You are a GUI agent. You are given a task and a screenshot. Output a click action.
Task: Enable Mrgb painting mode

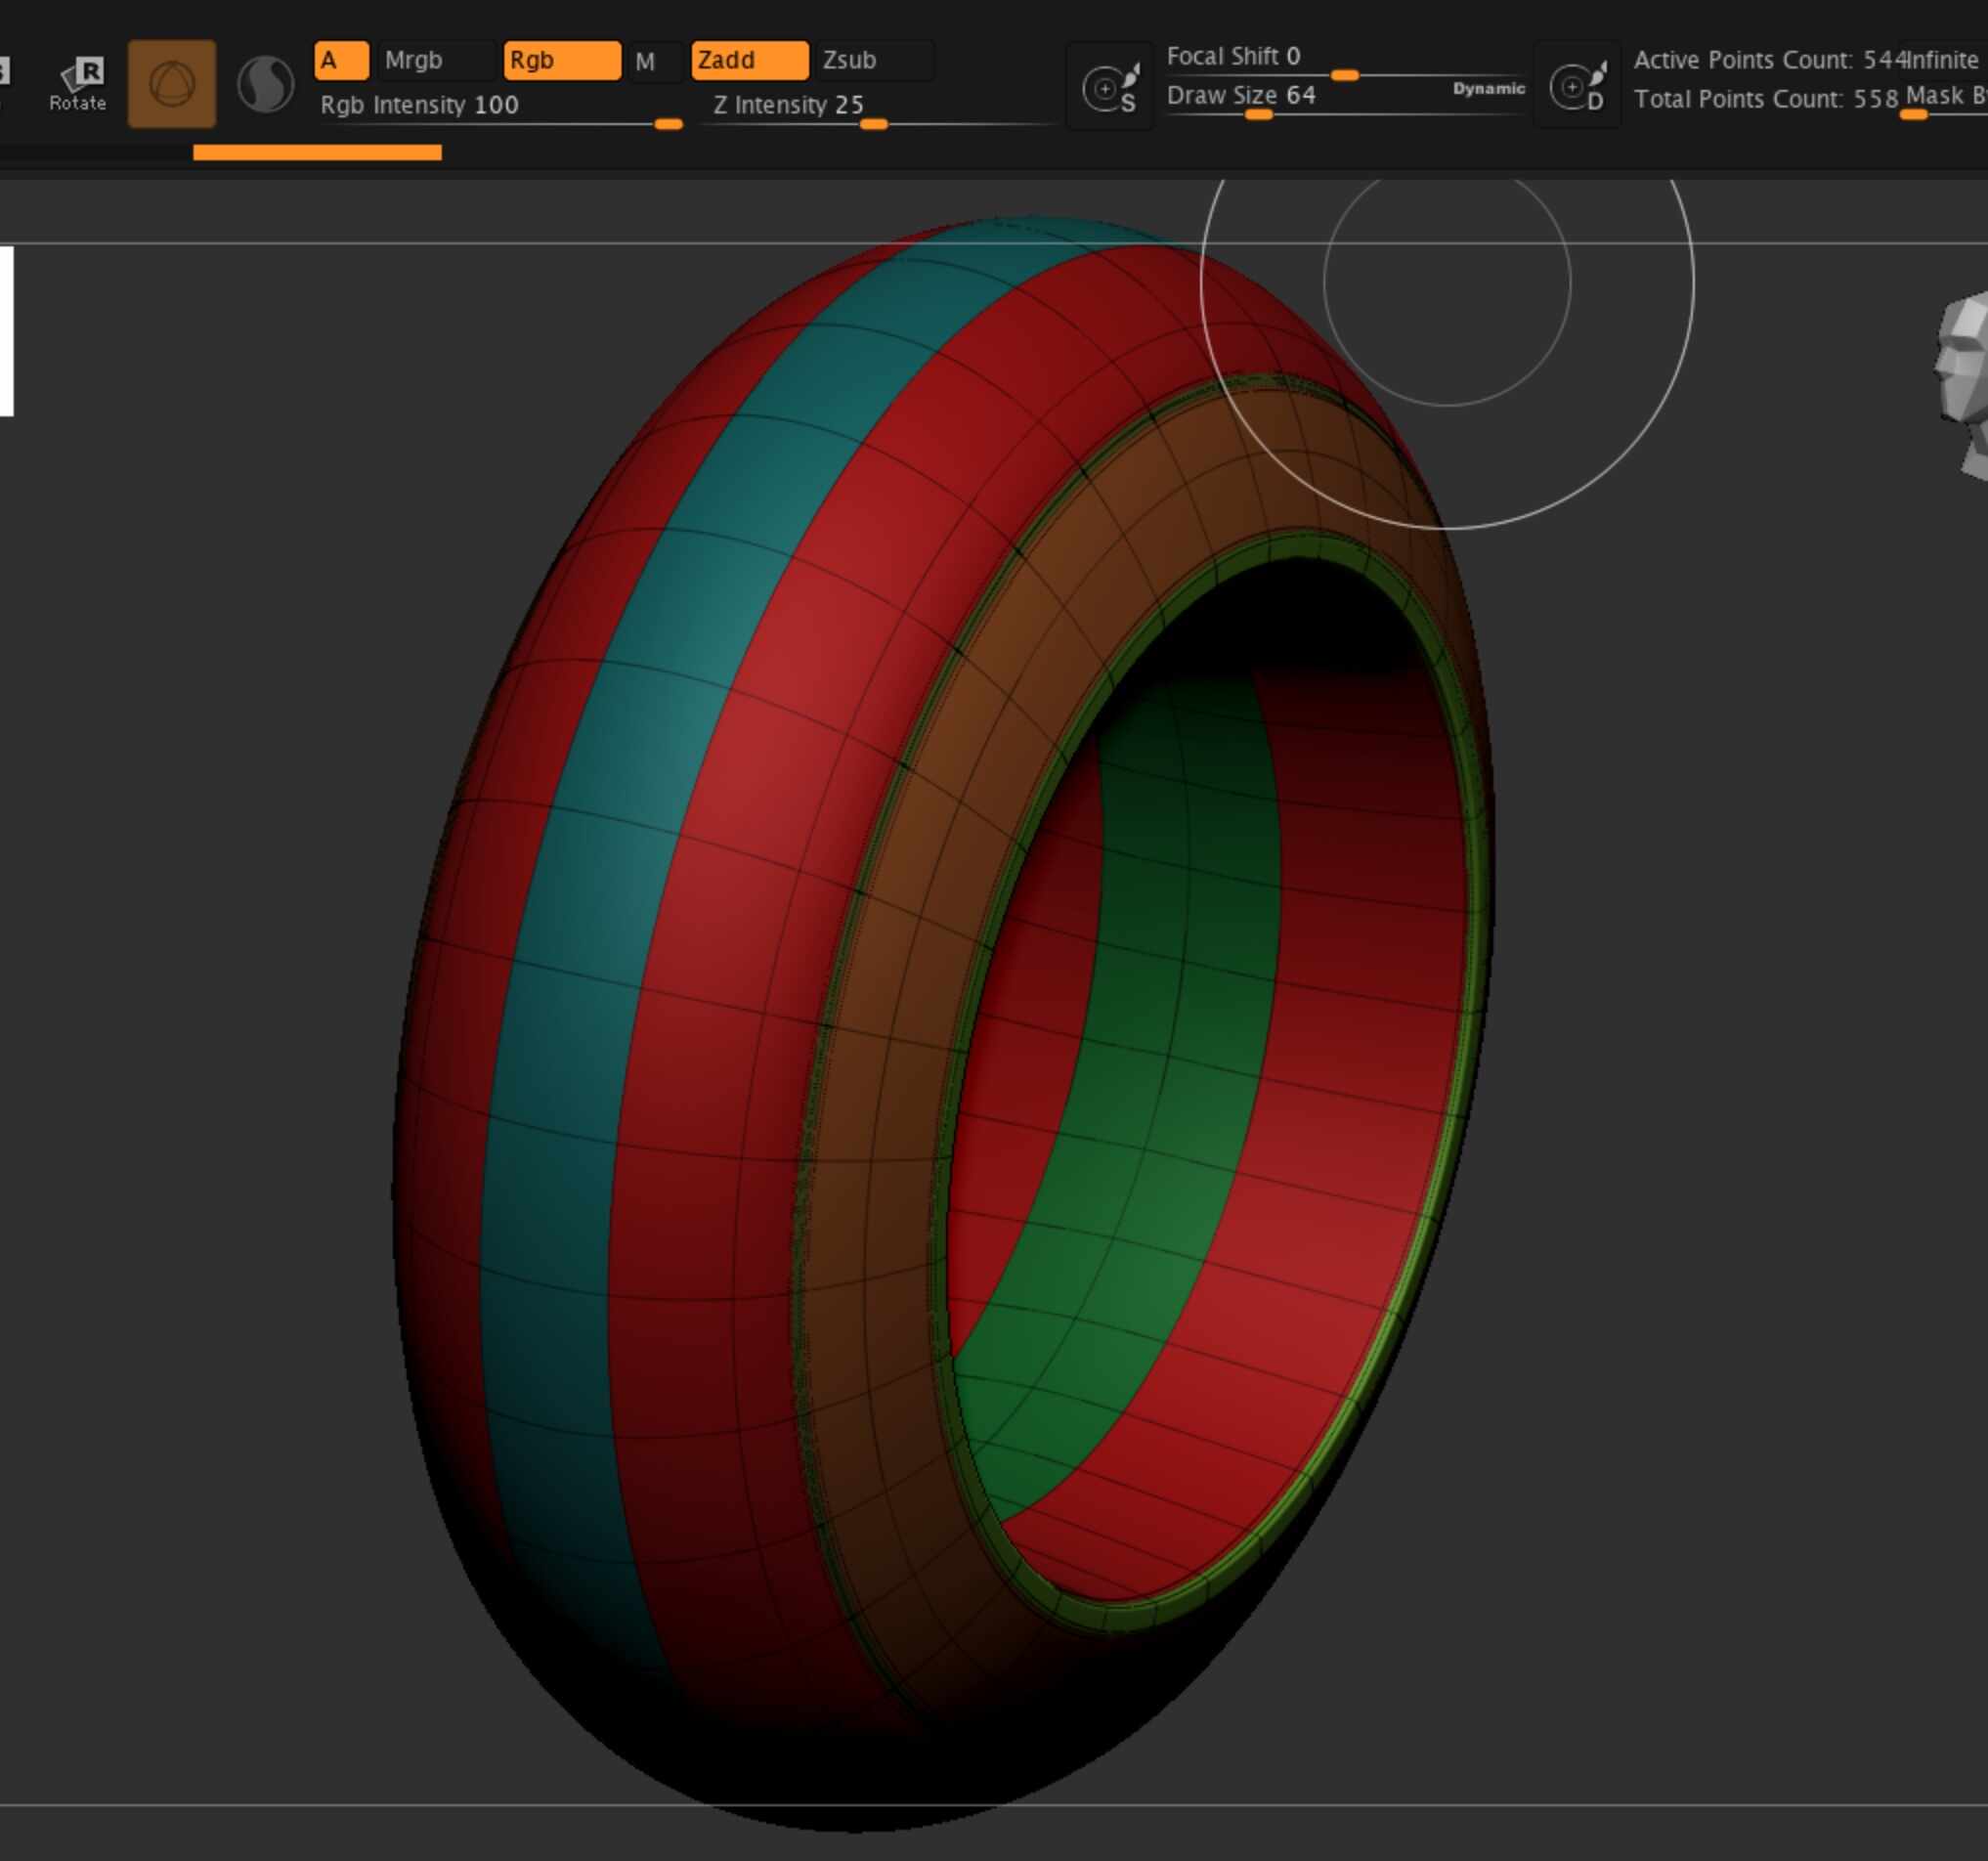[x=436, y=60]
